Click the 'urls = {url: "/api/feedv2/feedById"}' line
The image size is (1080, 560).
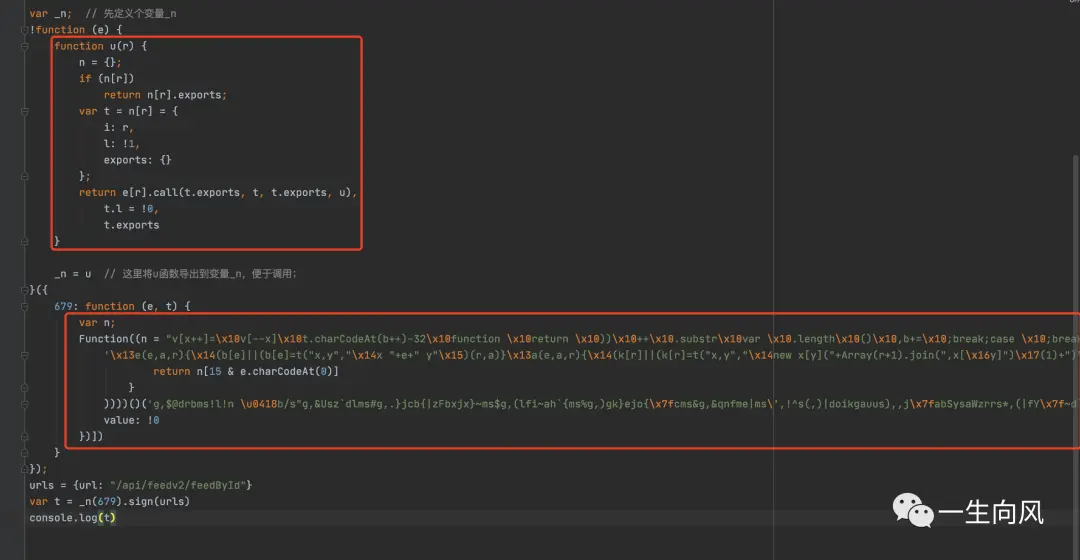[141, 486]
